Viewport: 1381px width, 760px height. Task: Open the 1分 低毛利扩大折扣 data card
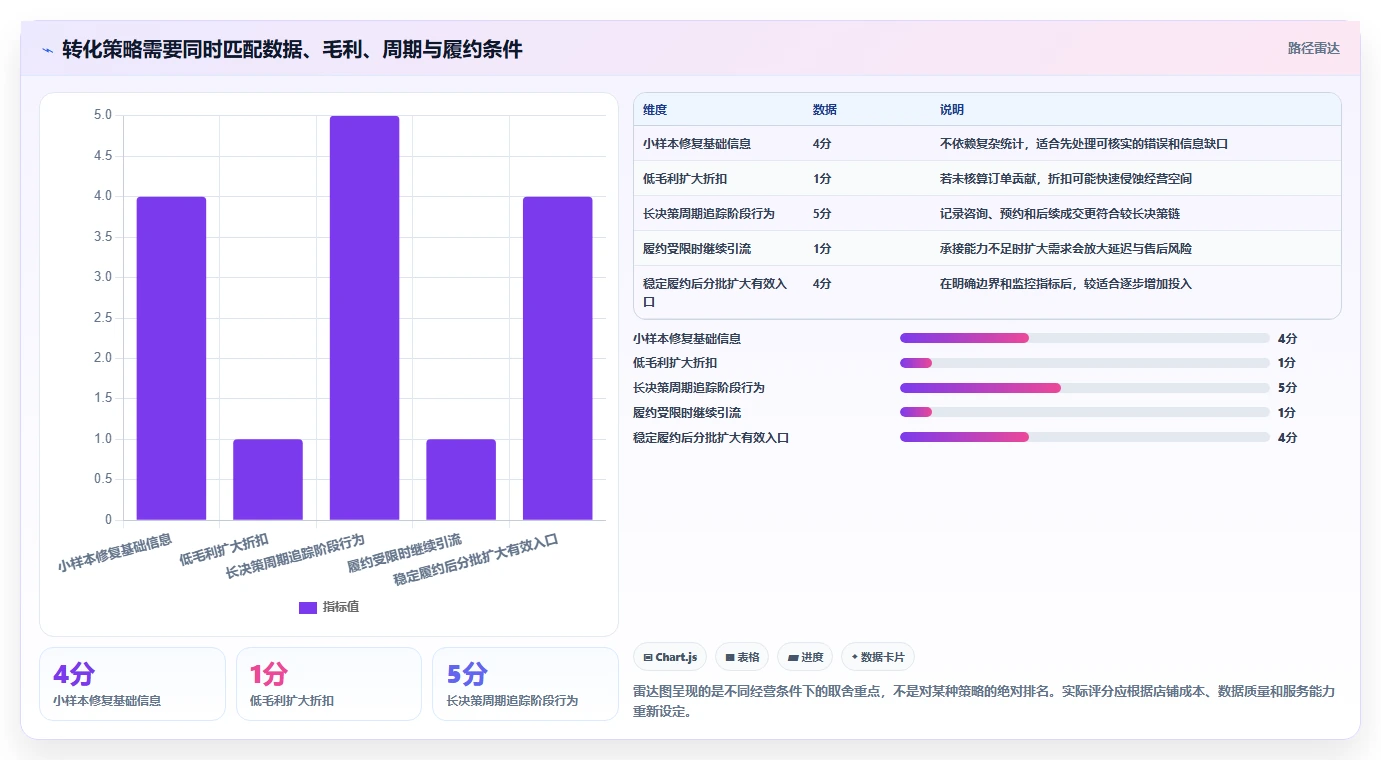(329, 684)
